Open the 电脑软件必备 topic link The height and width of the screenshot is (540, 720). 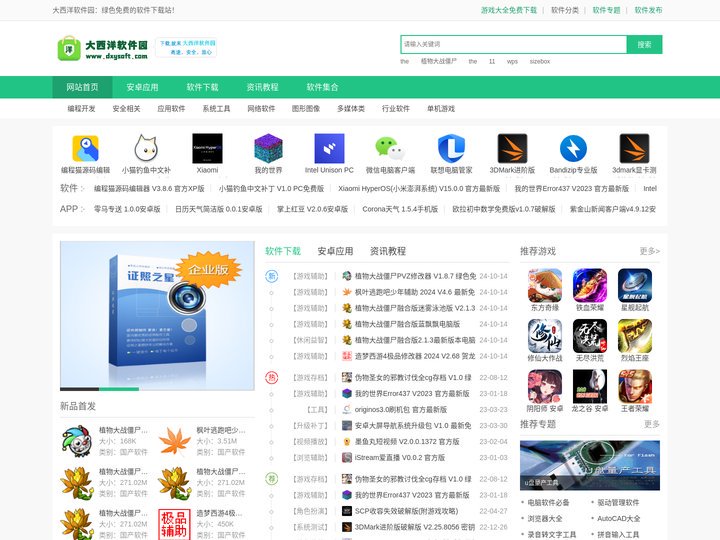tap(548, 503)
